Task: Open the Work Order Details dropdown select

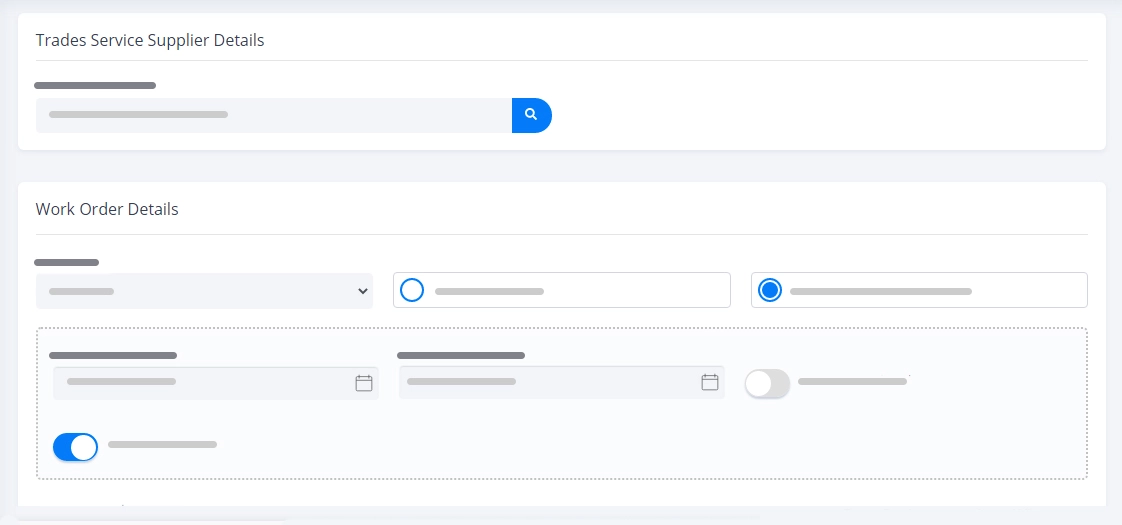Action: [204, 291]
